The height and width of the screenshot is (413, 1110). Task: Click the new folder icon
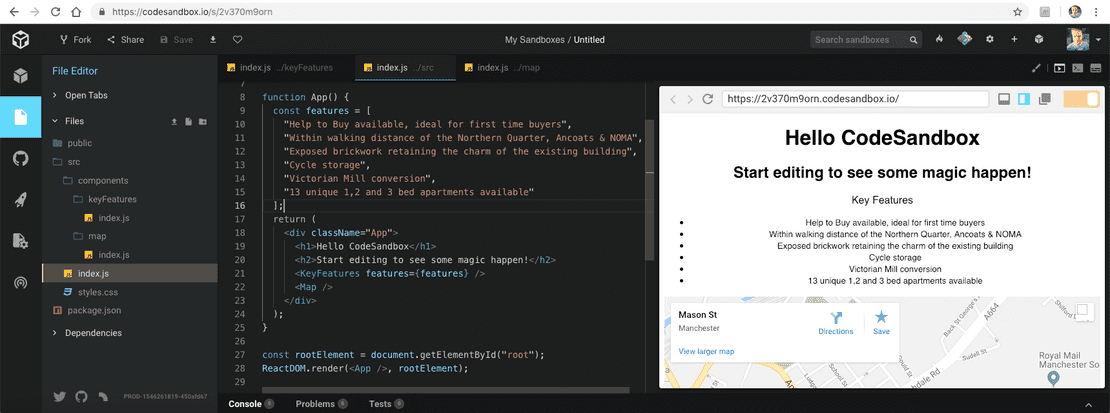(202, 122)
